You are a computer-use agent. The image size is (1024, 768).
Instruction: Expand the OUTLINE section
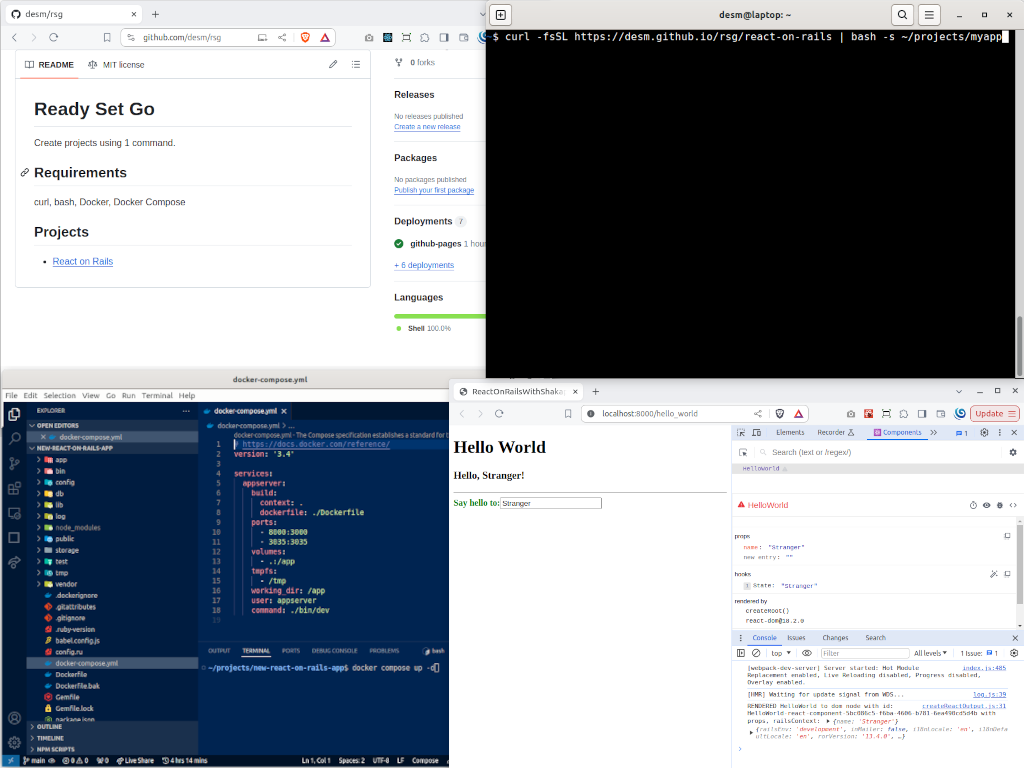coord(49,727)
